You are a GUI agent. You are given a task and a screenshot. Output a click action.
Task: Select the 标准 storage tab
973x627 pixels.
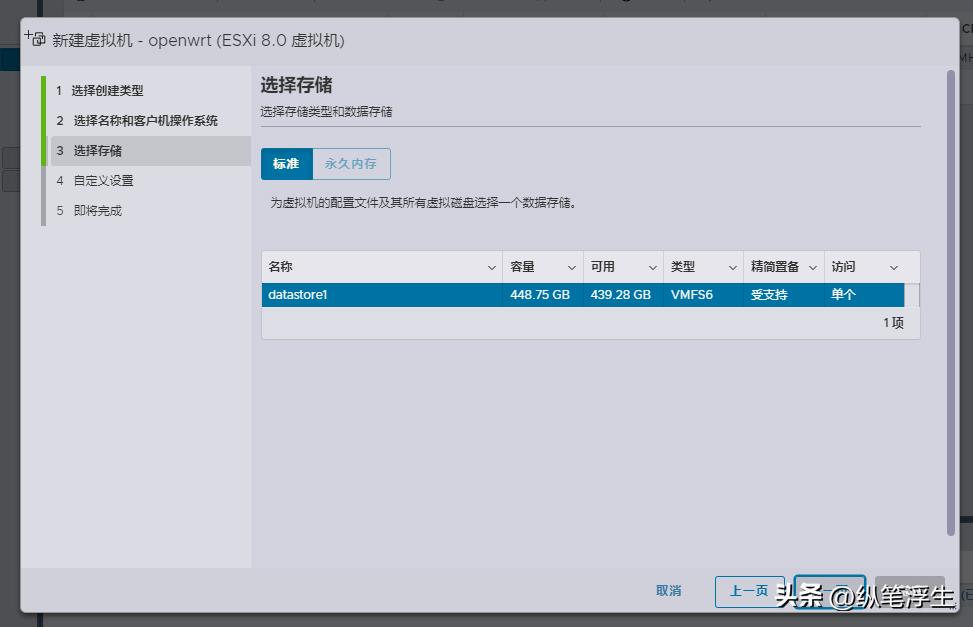(x=286, y=164)
